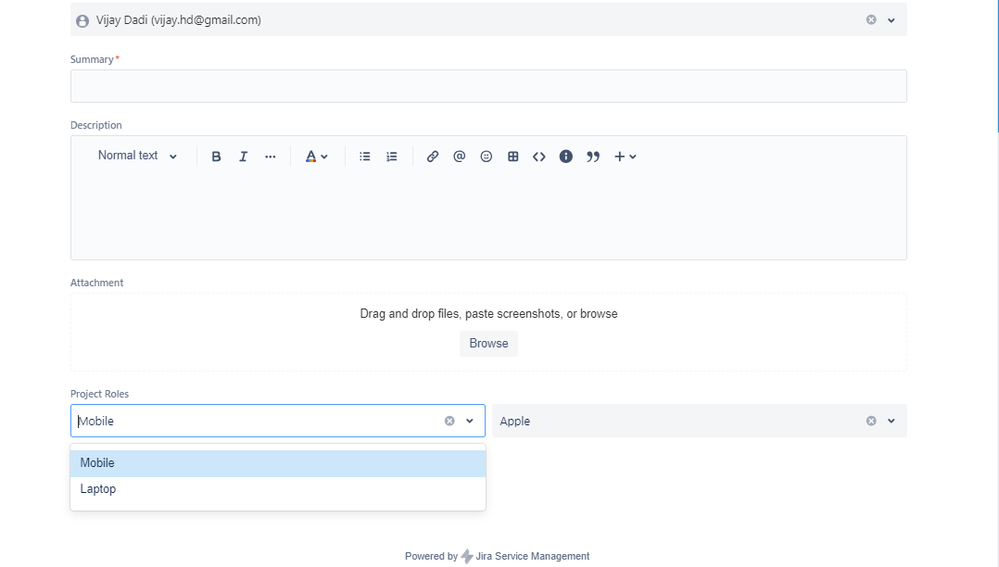
Task: Insert a numbered list
Action: coord(392,157)
